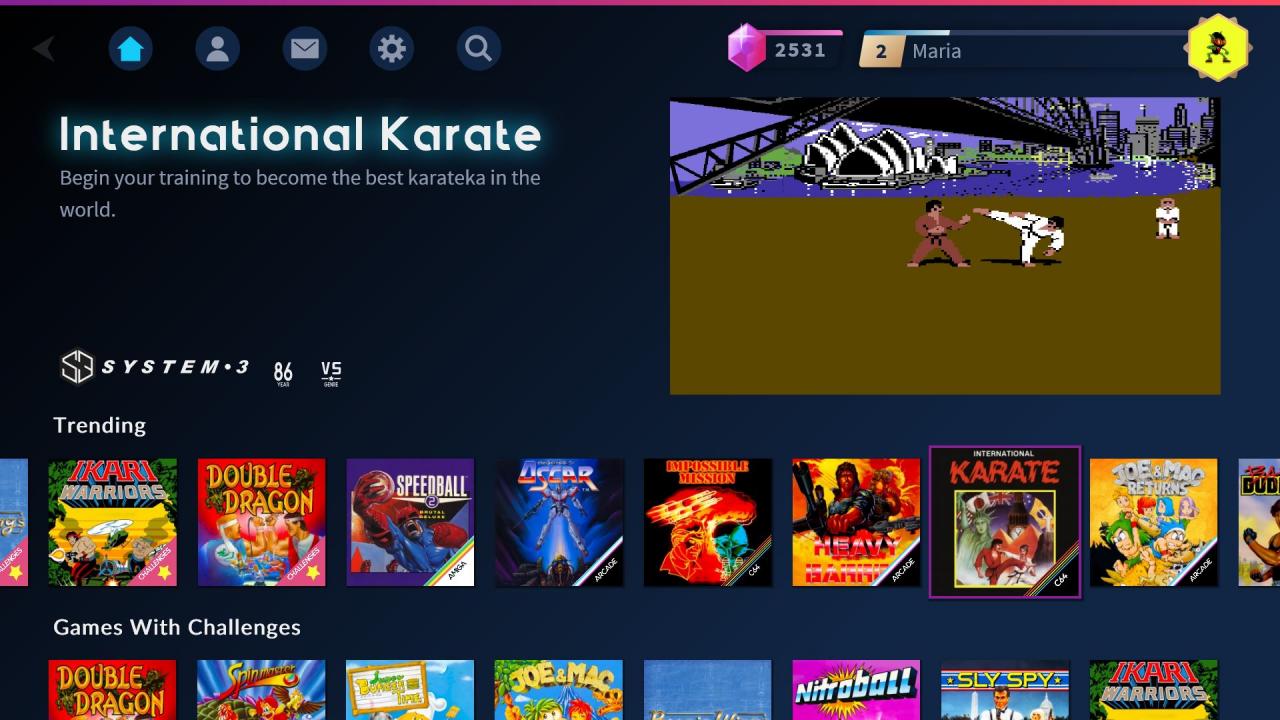Click the International Karate title heading

(x=300, y=134)
